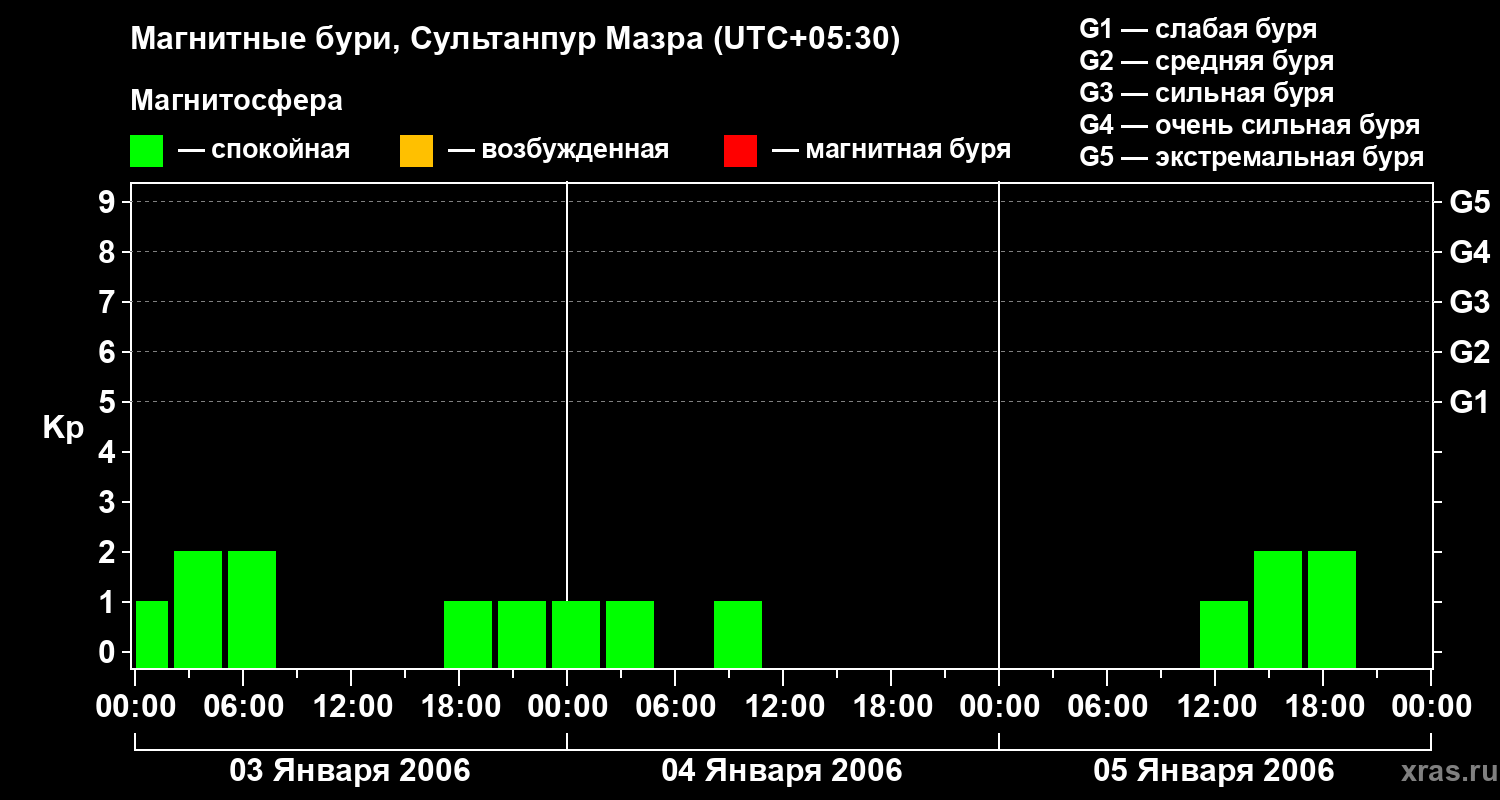Click the '12:00' time label under 03 January
The width and height of the screenshot is (1500, 800).
click(x=351, y=707)
